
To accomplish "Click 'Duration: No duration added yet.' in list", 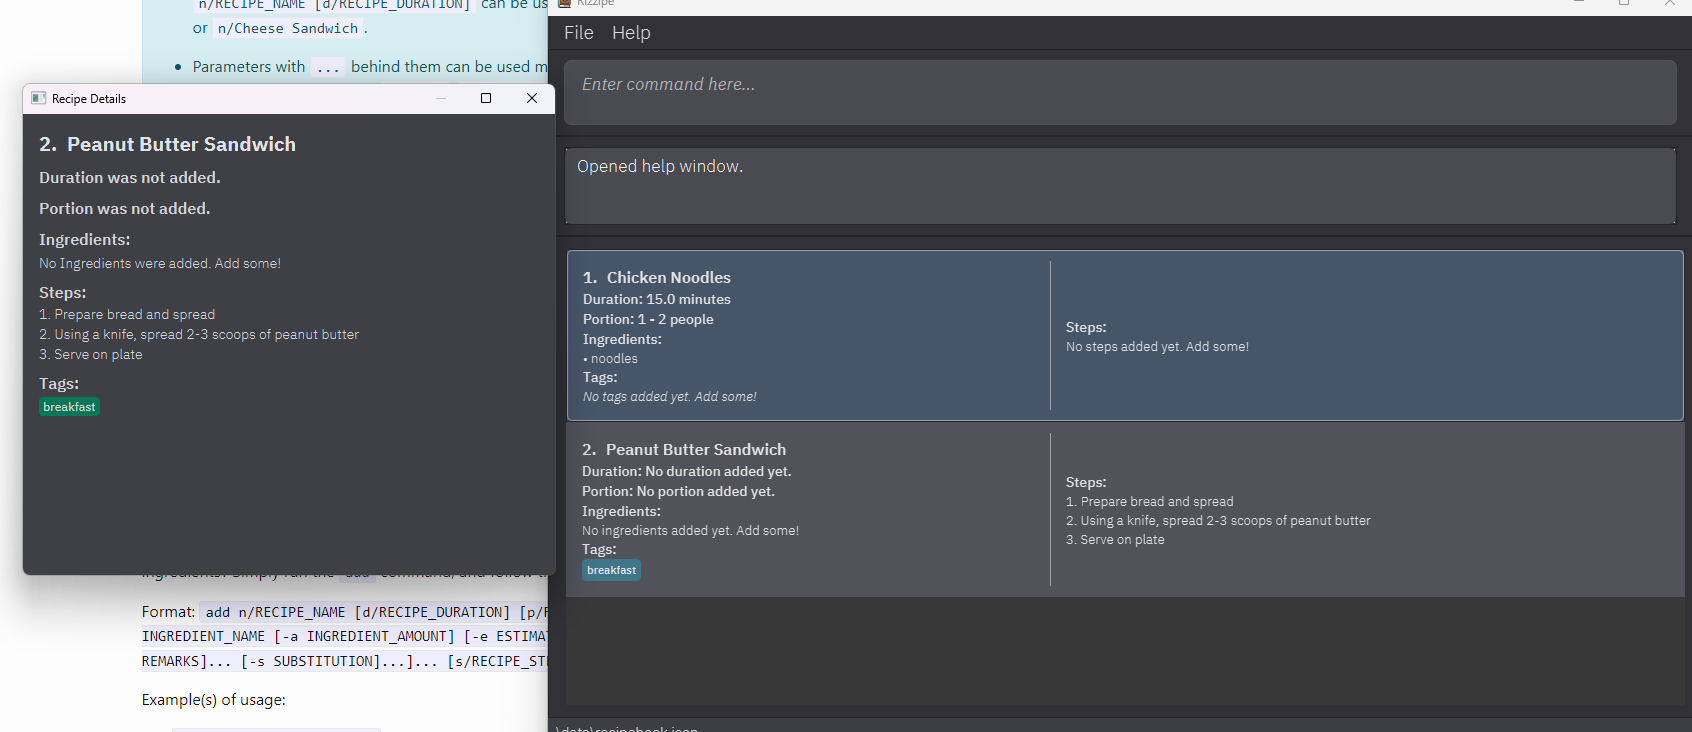I will coord(686,471).
